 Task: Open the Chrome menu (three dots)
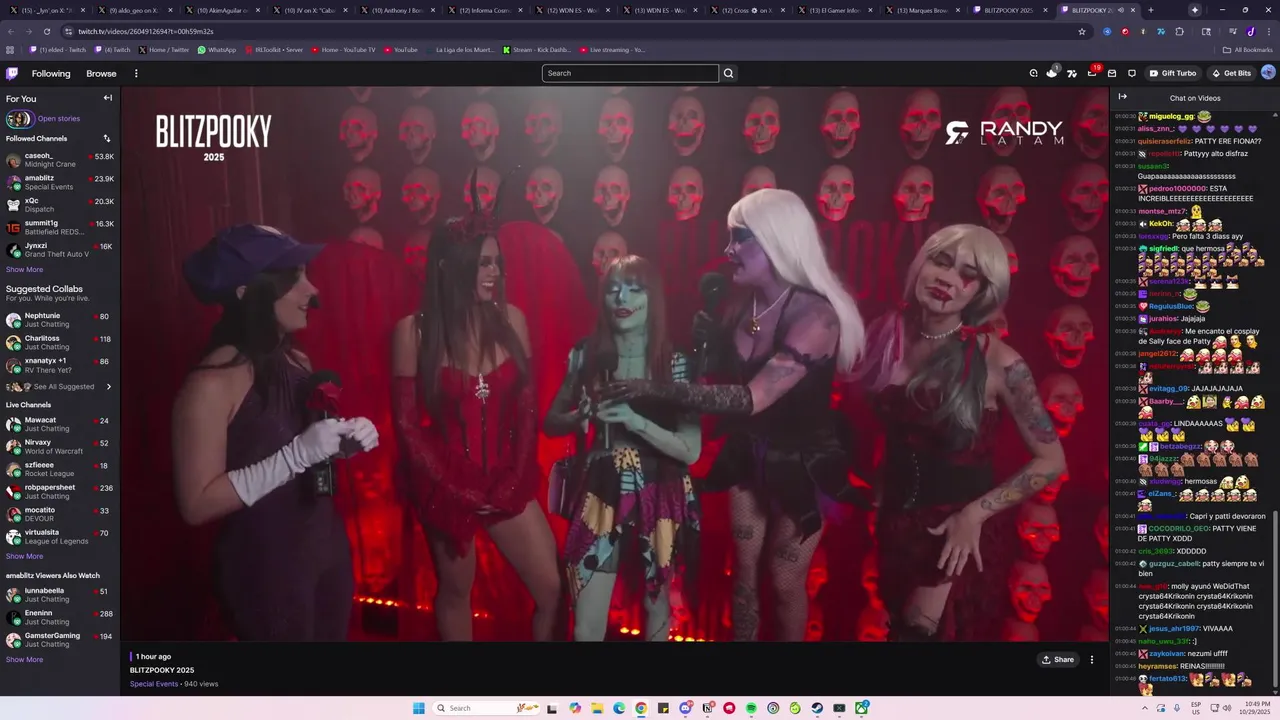point(1268,31)
